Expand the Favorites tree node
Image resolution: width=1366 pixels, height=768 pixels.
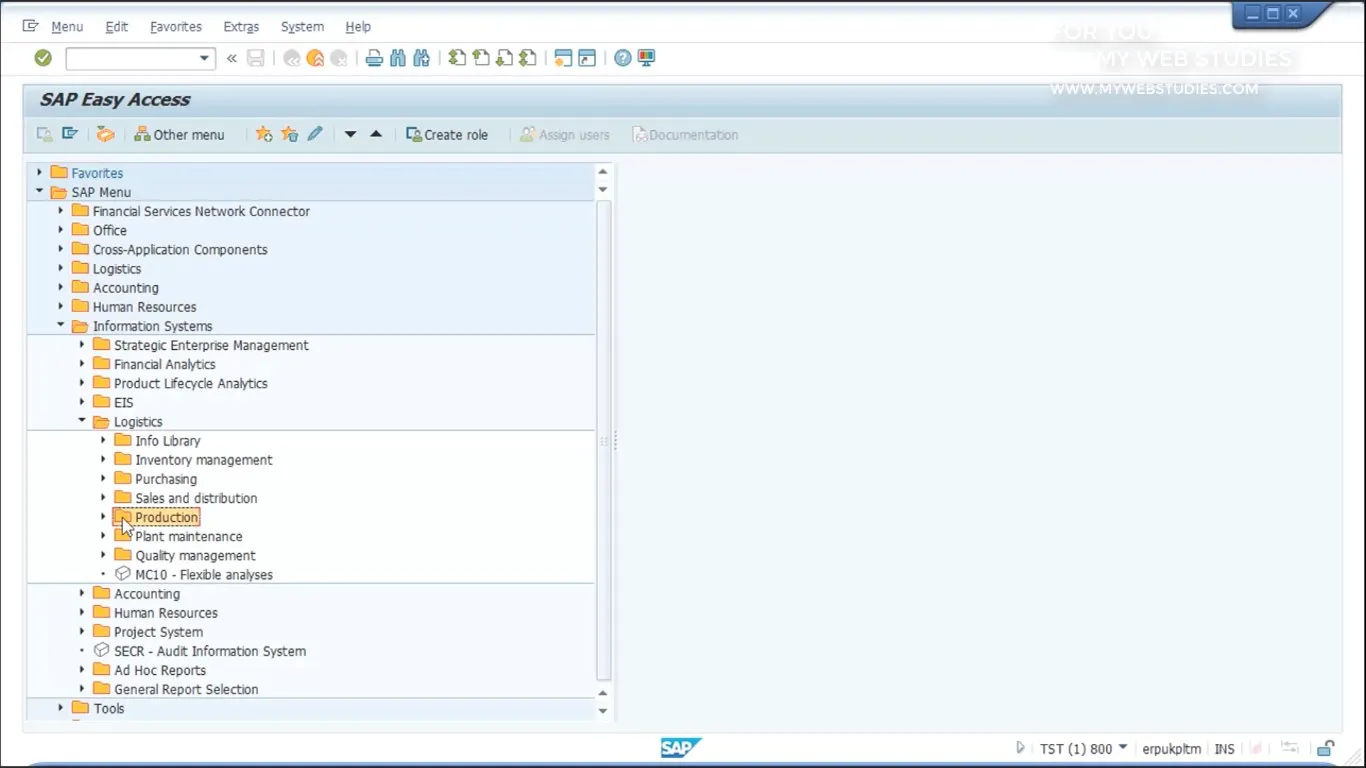(x=40, y=173)
